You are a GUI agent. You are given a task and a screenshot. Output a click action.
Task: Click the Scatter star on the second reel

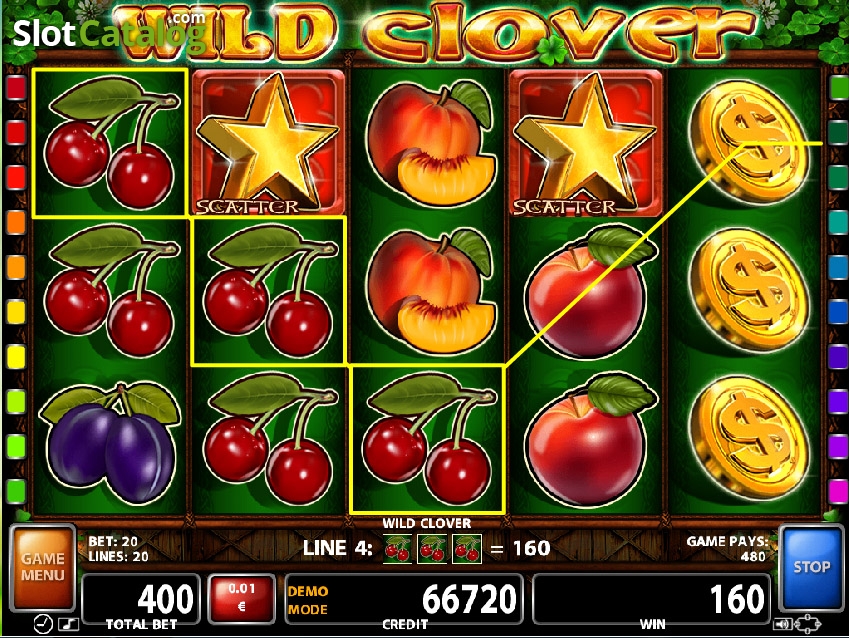click(x=269, y=143)
